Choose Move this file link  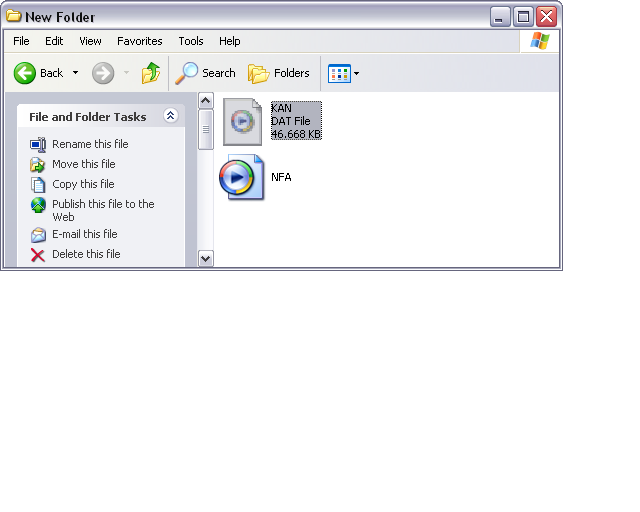coord(84,164)
